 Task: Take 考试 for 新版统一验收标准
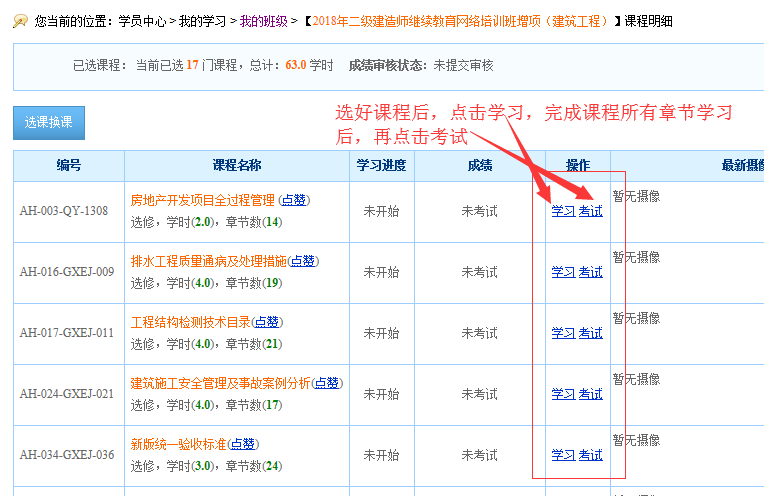tap(591, 455)
